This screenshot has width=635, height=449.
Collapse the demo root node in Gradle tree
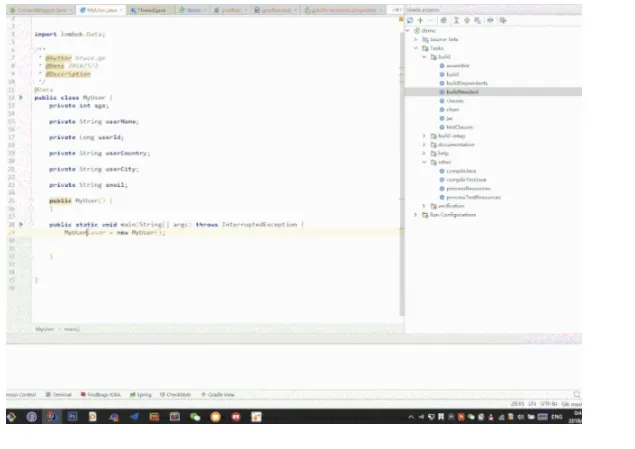[x=408, y=31]
